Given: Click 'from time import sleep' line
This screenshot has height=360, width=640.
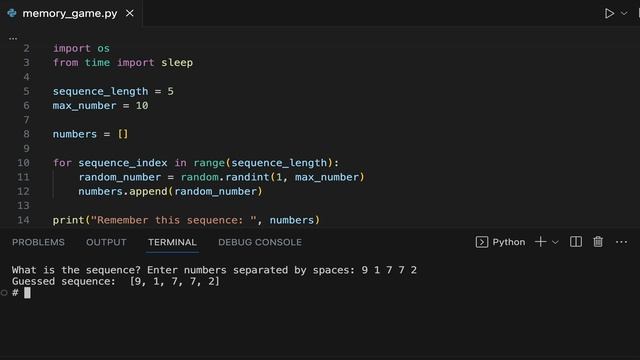Looking at the screenshot, I should 123,63.
